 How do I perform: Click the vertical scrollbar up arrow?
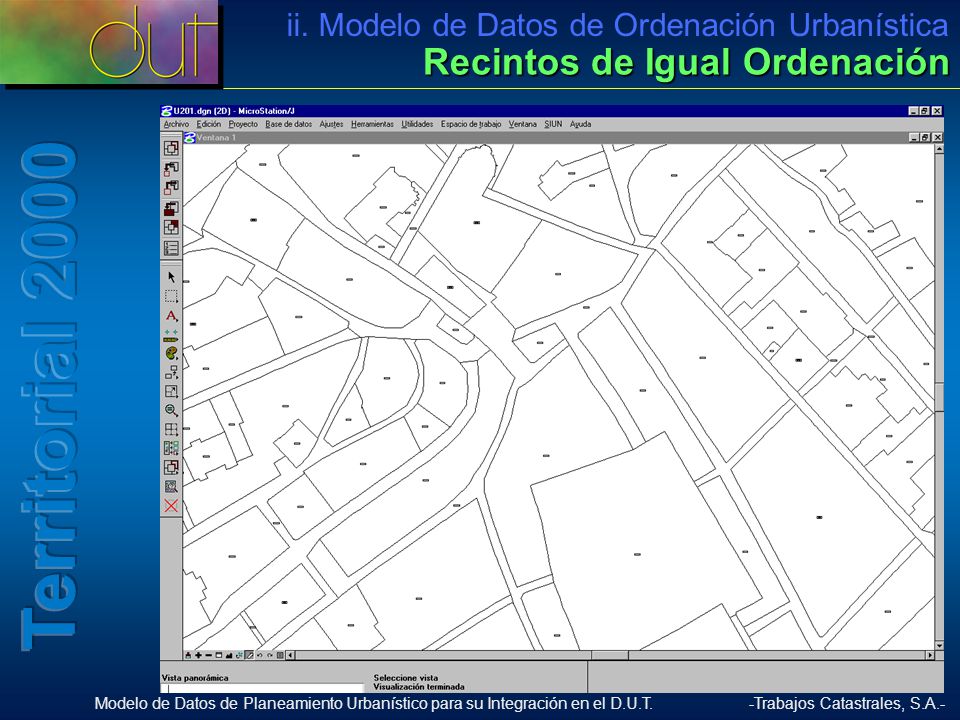939,149
